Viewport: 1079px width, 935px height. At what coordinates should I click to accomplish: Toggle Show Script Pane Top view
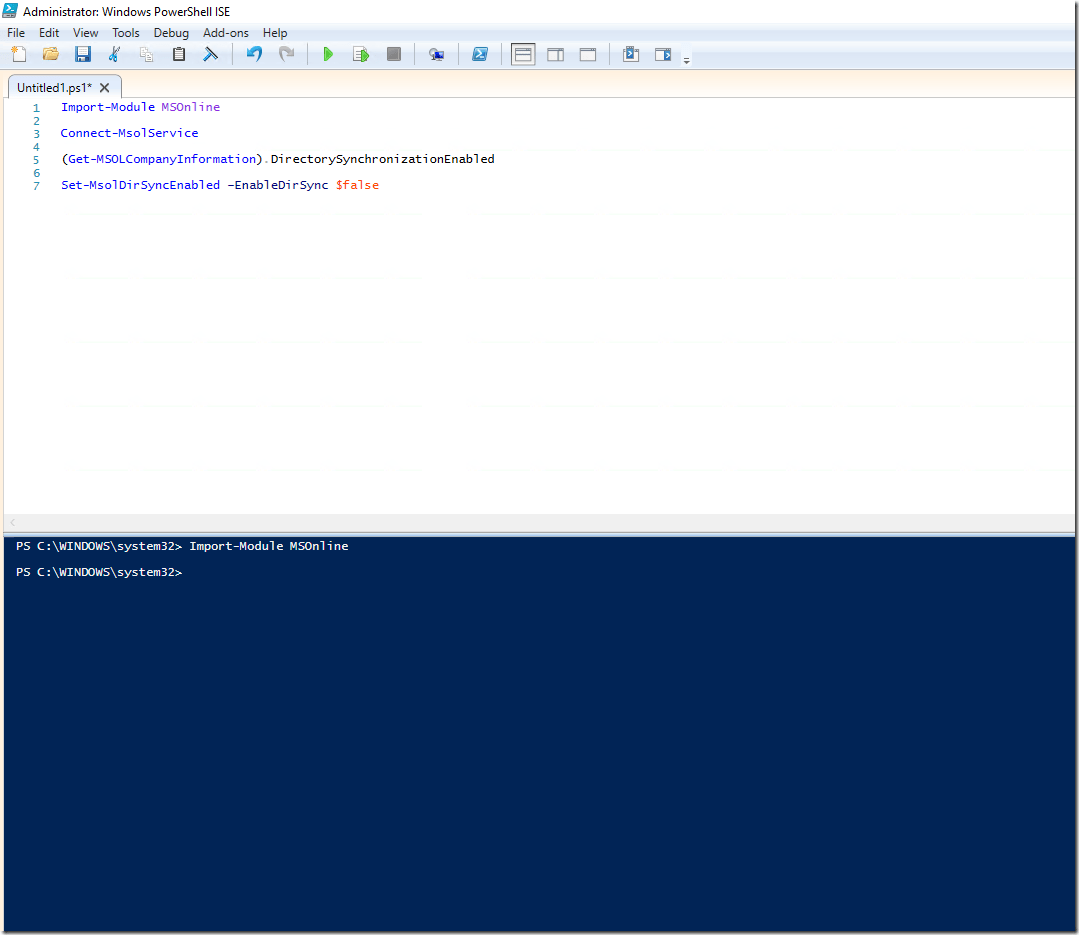tap(522, 54)
